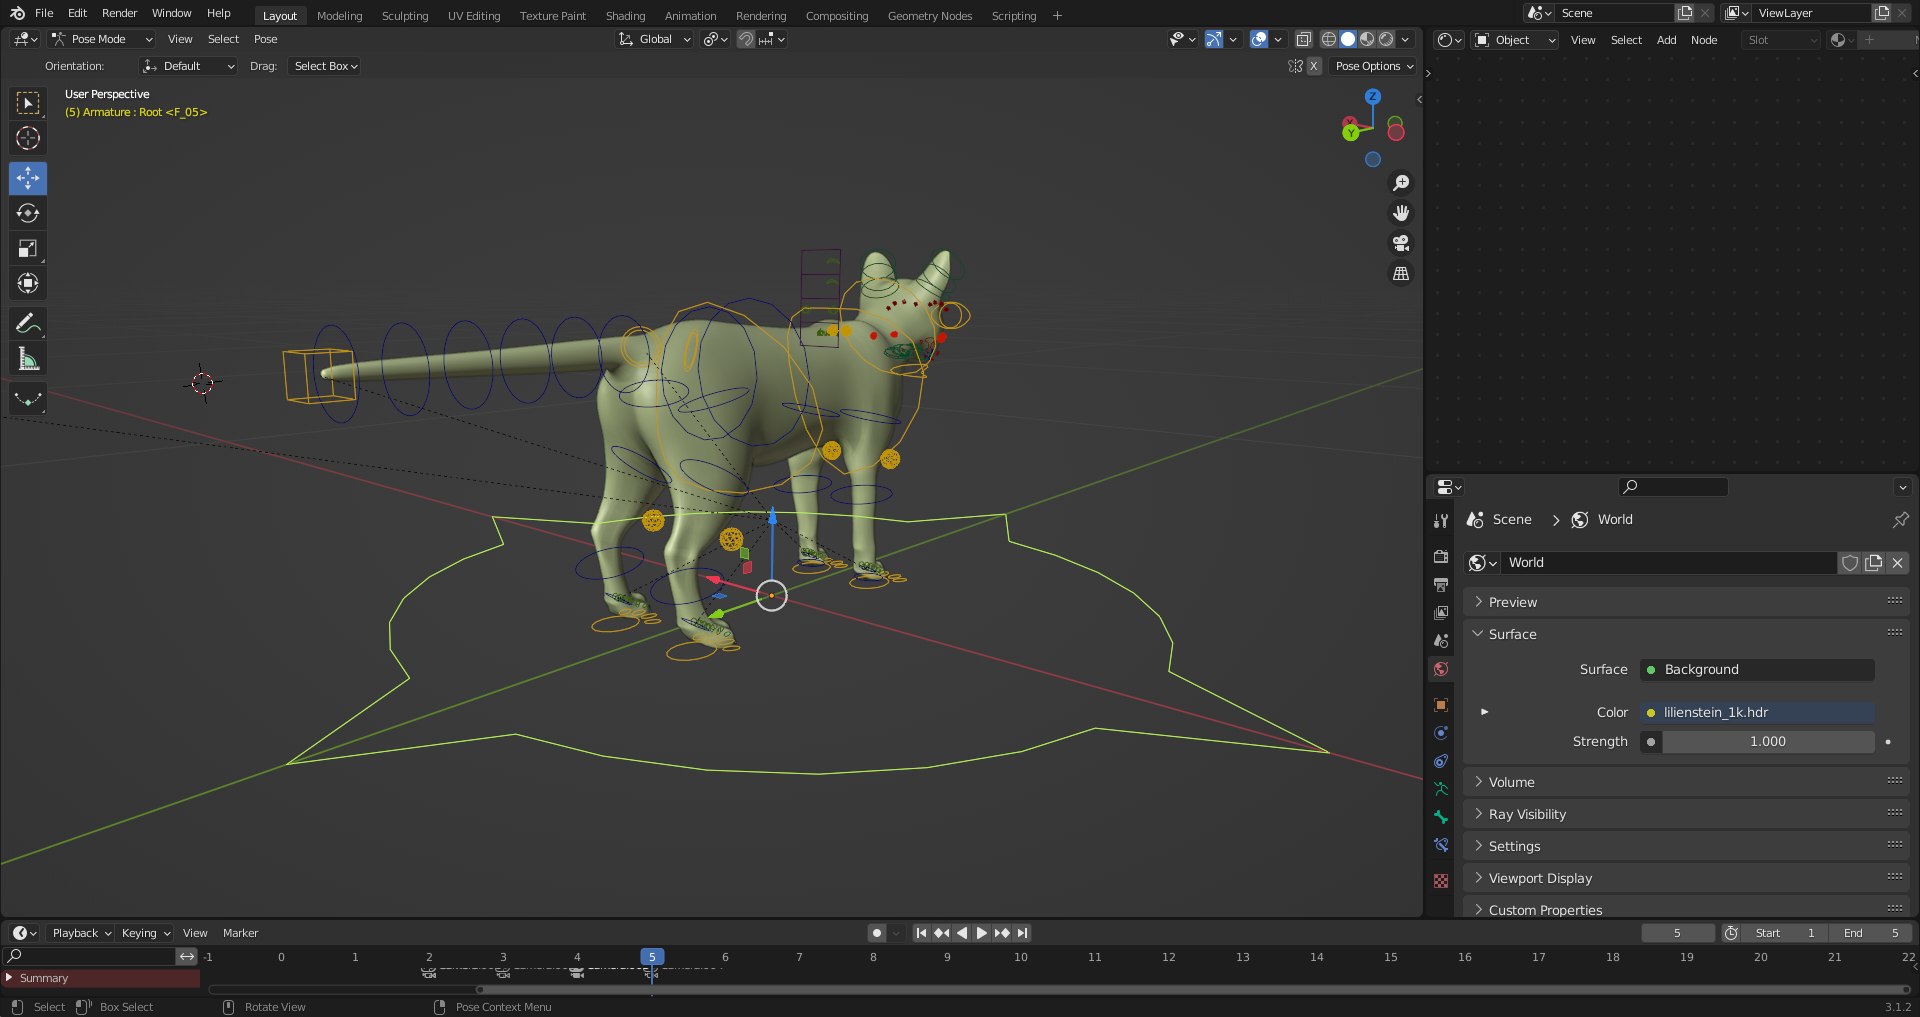This screenshot has height=1017, width=1920.
Task: Play the animation forward
Action: click(x=981, y=933)
